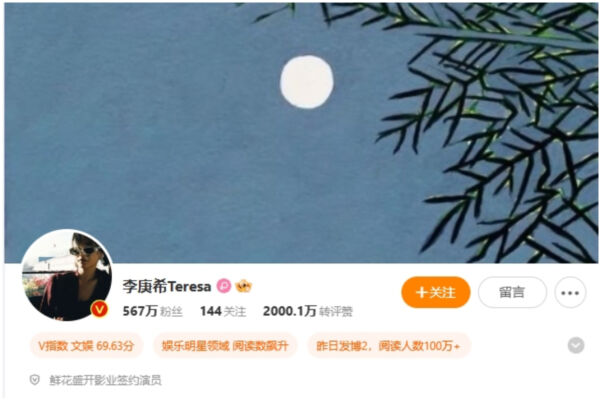The width and height of the screenshot is (600, 400).
Task: View the 567万 粉丝 followers list
Action: click(x=152, y=311)
